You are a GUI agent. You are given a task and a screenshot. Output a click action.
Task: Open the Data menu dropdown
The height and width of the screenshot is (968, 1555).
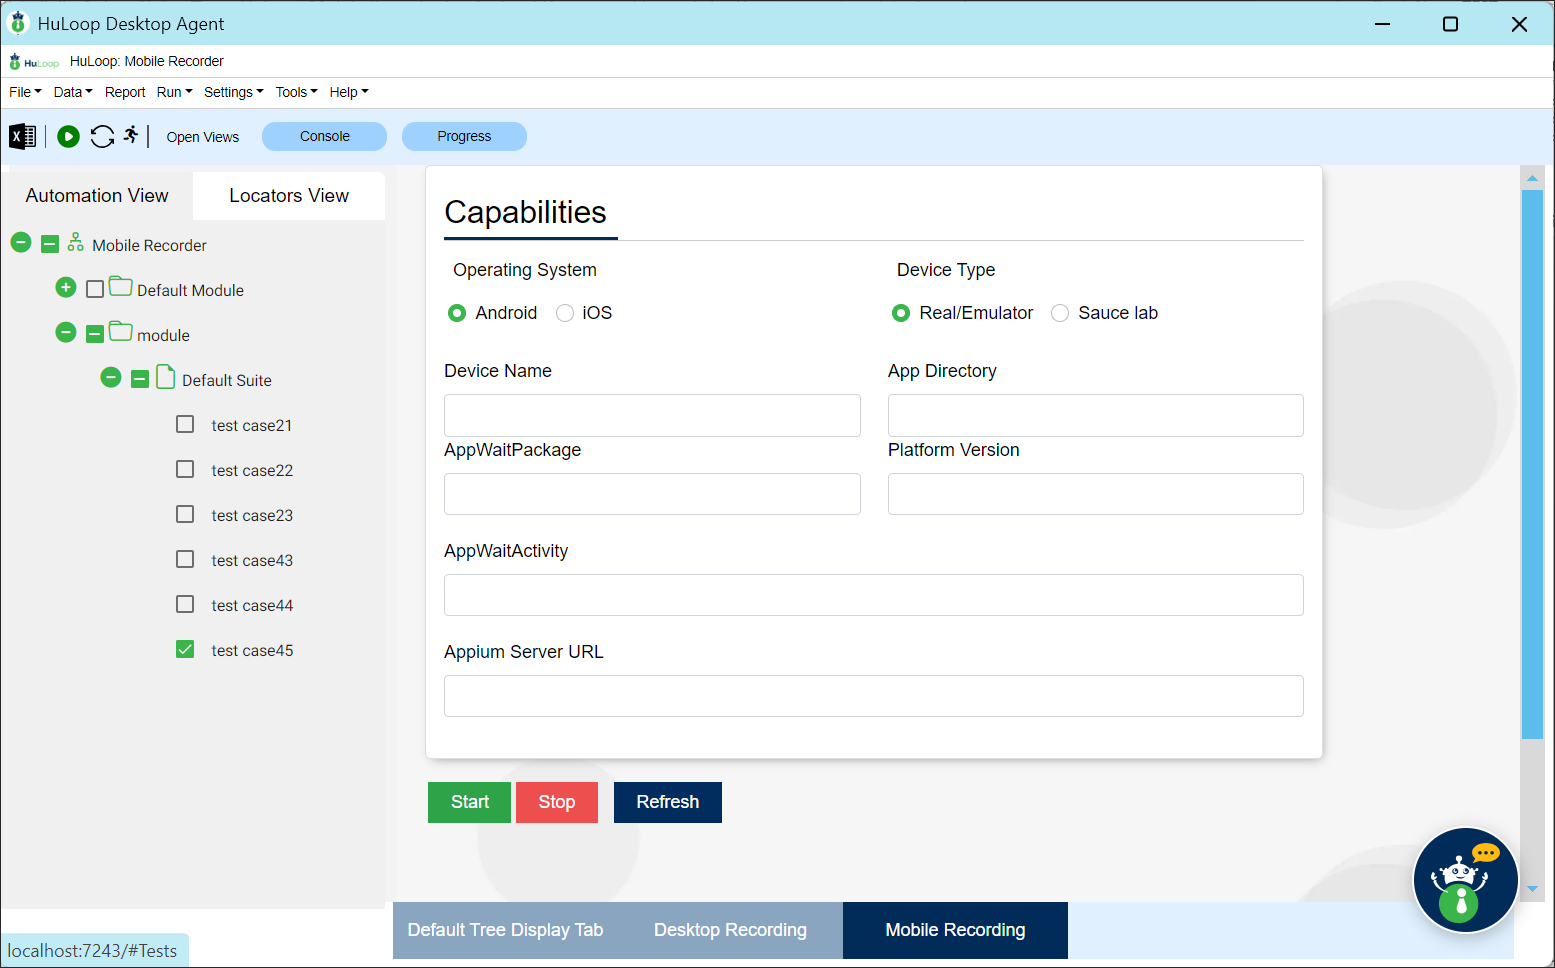pos(73,92)
